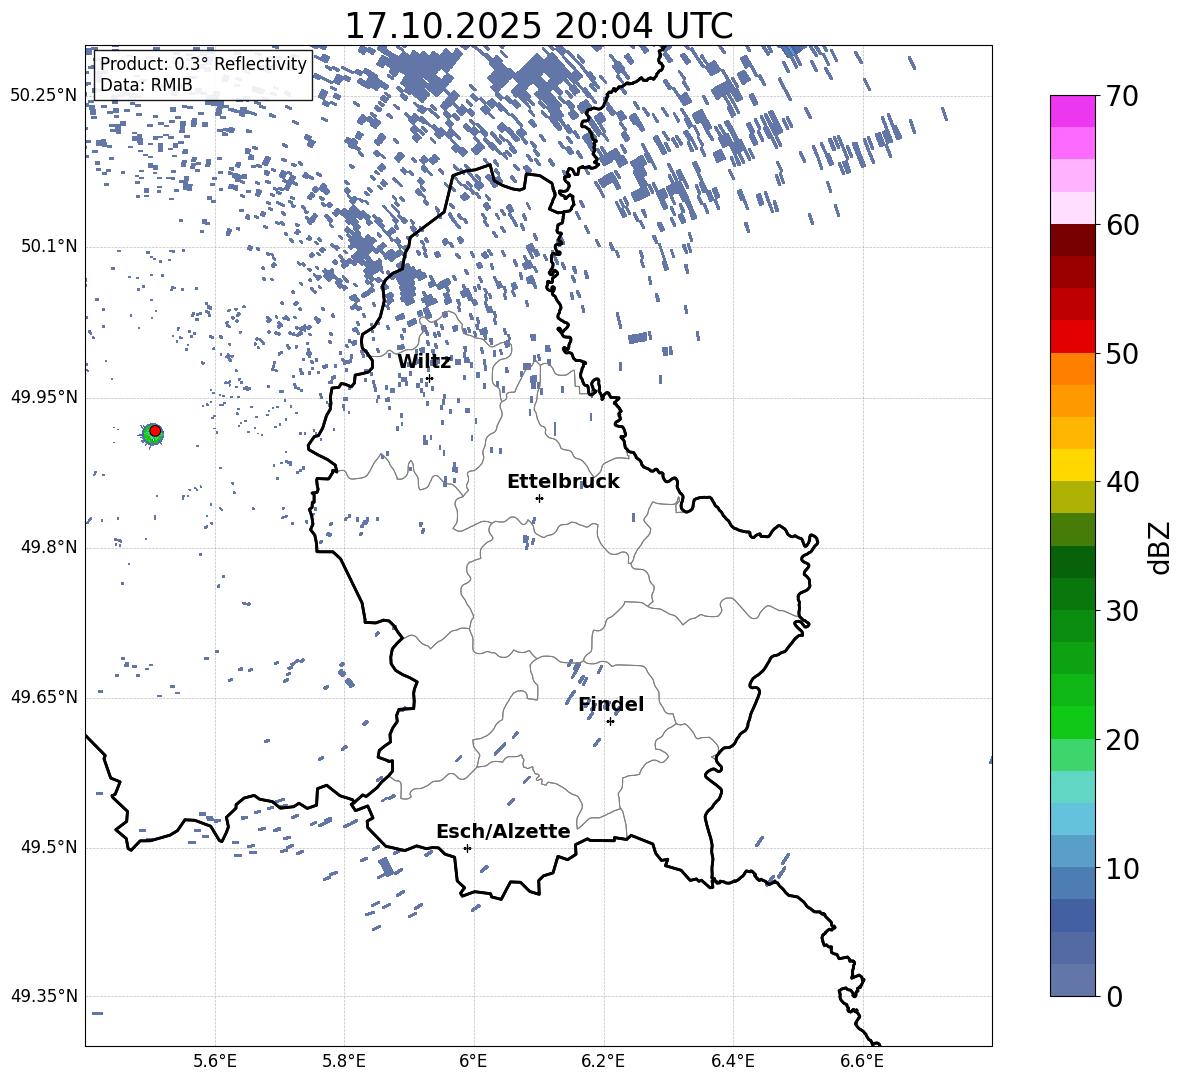Pick the slate blue swatch just above 0
The width and height of the screenshot is (1184, 1081).
pyautogui.click(x=1072, y=980)
